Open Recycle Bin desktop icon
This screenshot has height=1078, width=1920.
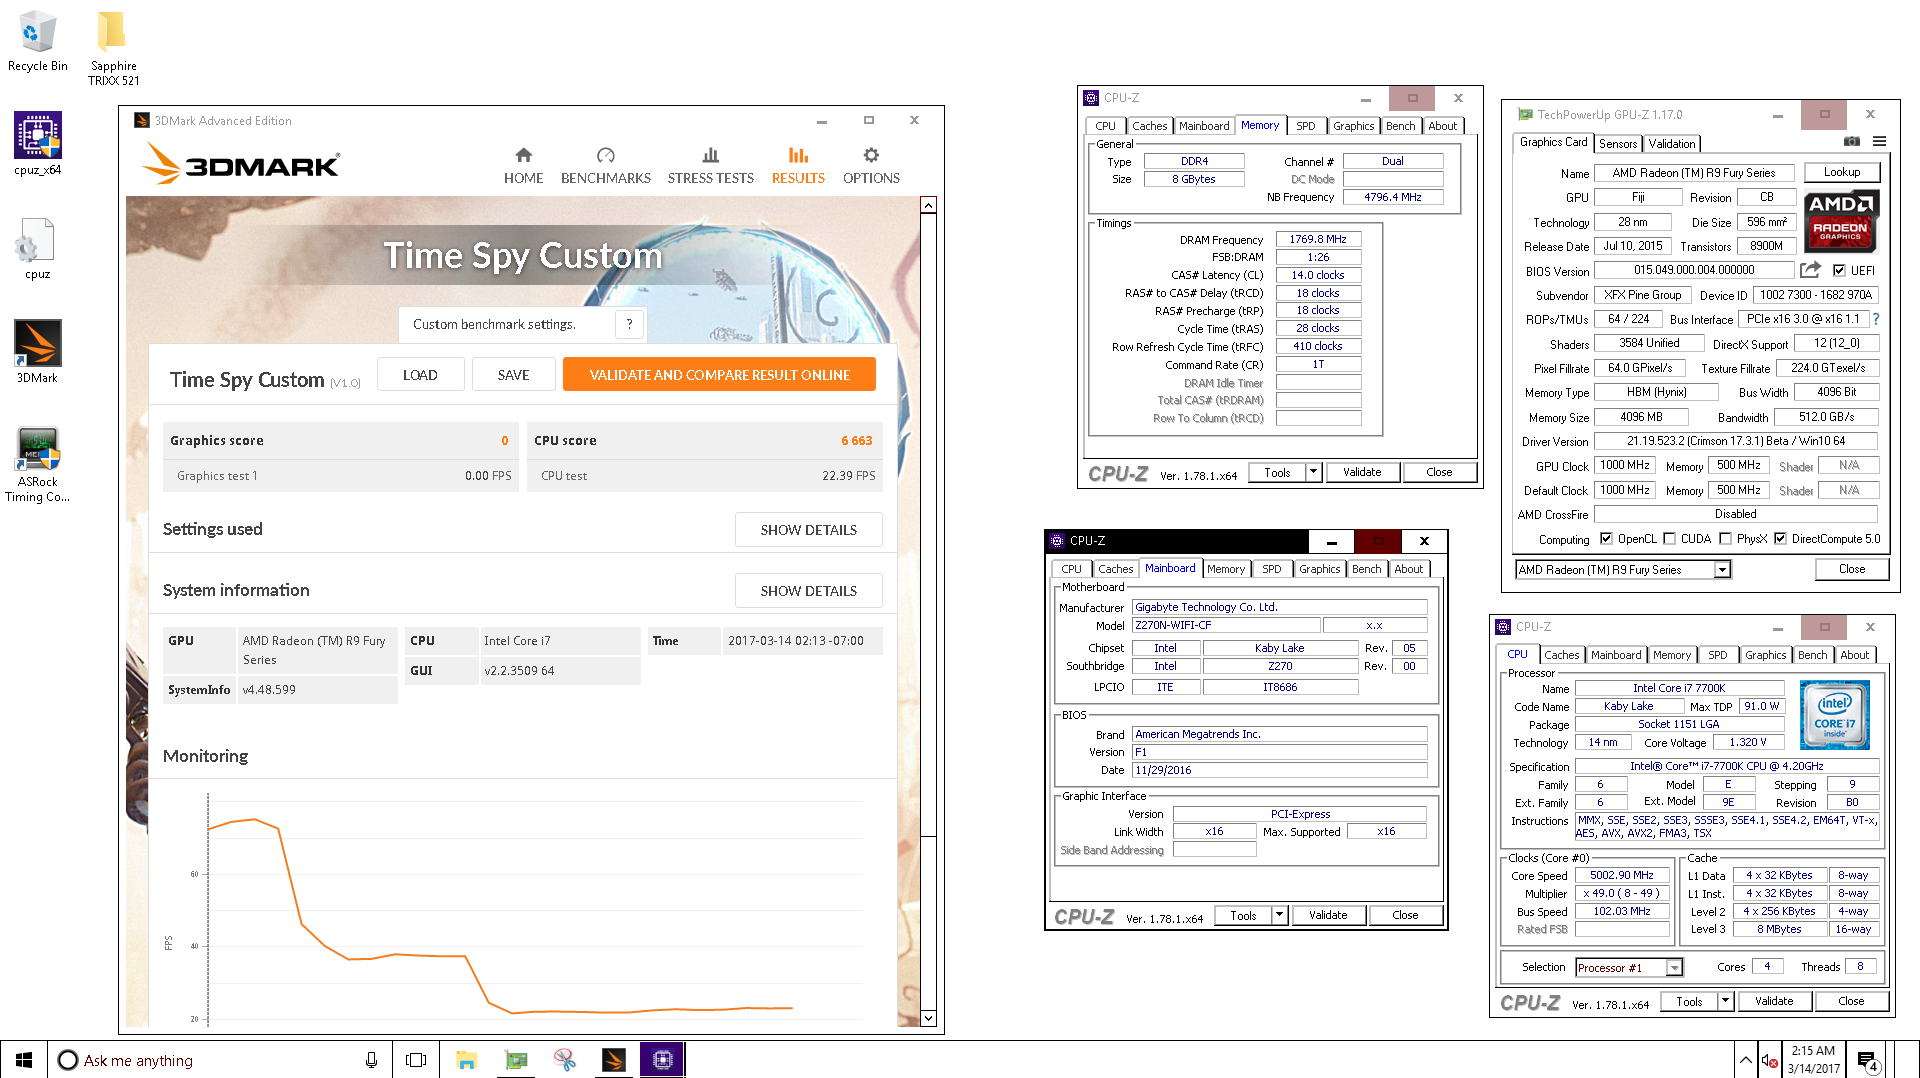pyautogui.click(x=38, y=41)
